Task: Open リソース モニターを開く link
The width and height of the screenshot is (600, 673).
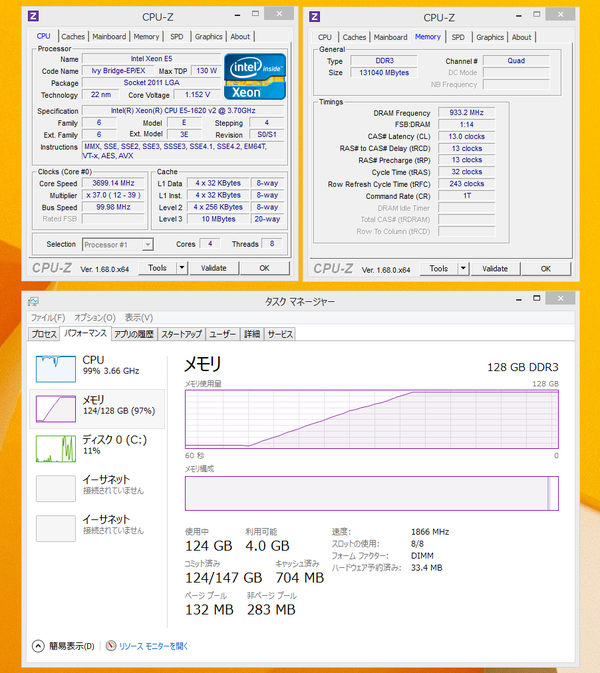Action: (x=154, y=646)
